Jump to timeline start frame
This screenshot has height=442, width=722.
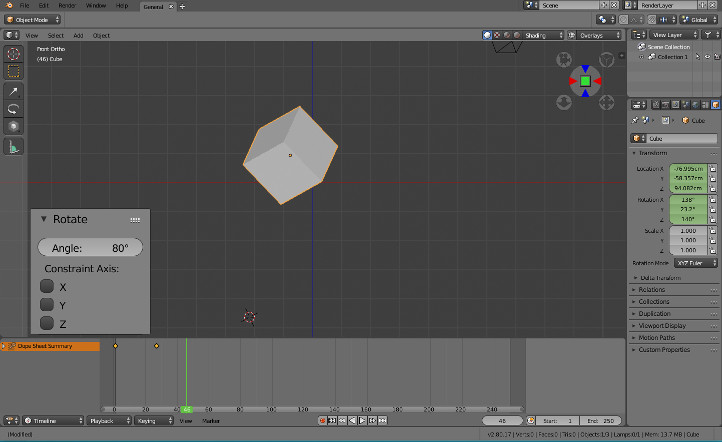click(x=332, y=420)
